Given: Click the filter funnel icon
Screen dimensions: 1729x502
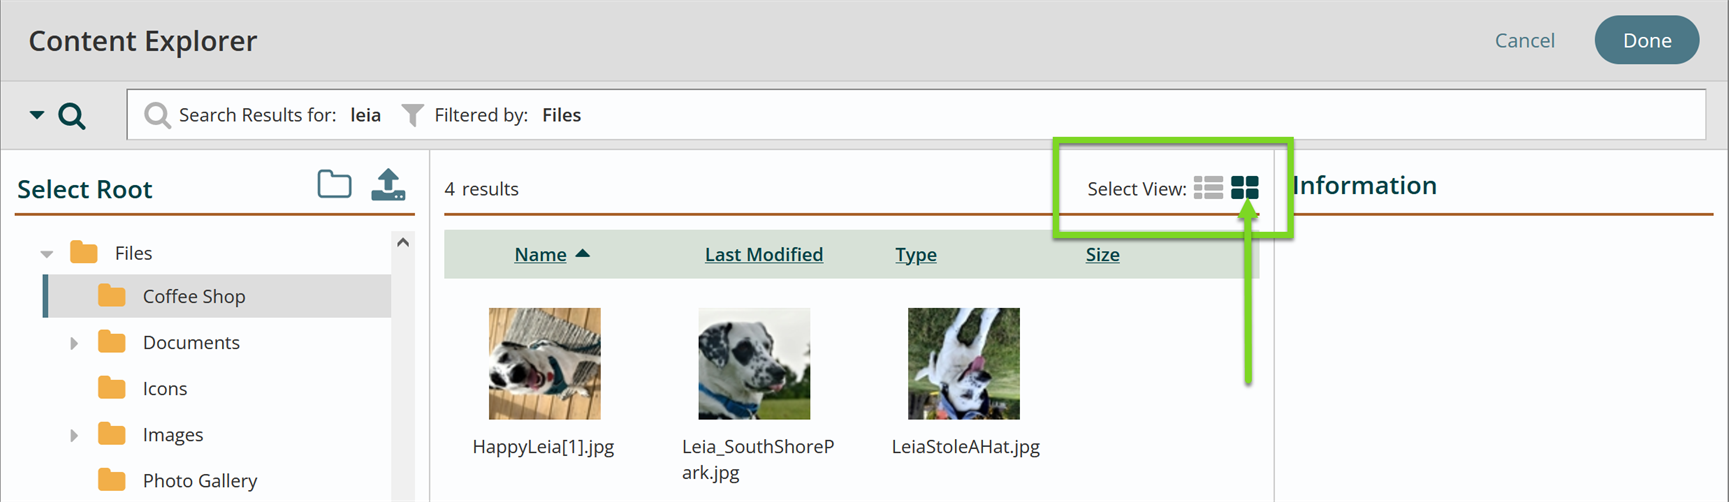Looking at the screenshot, I should (x=412, y=115).
